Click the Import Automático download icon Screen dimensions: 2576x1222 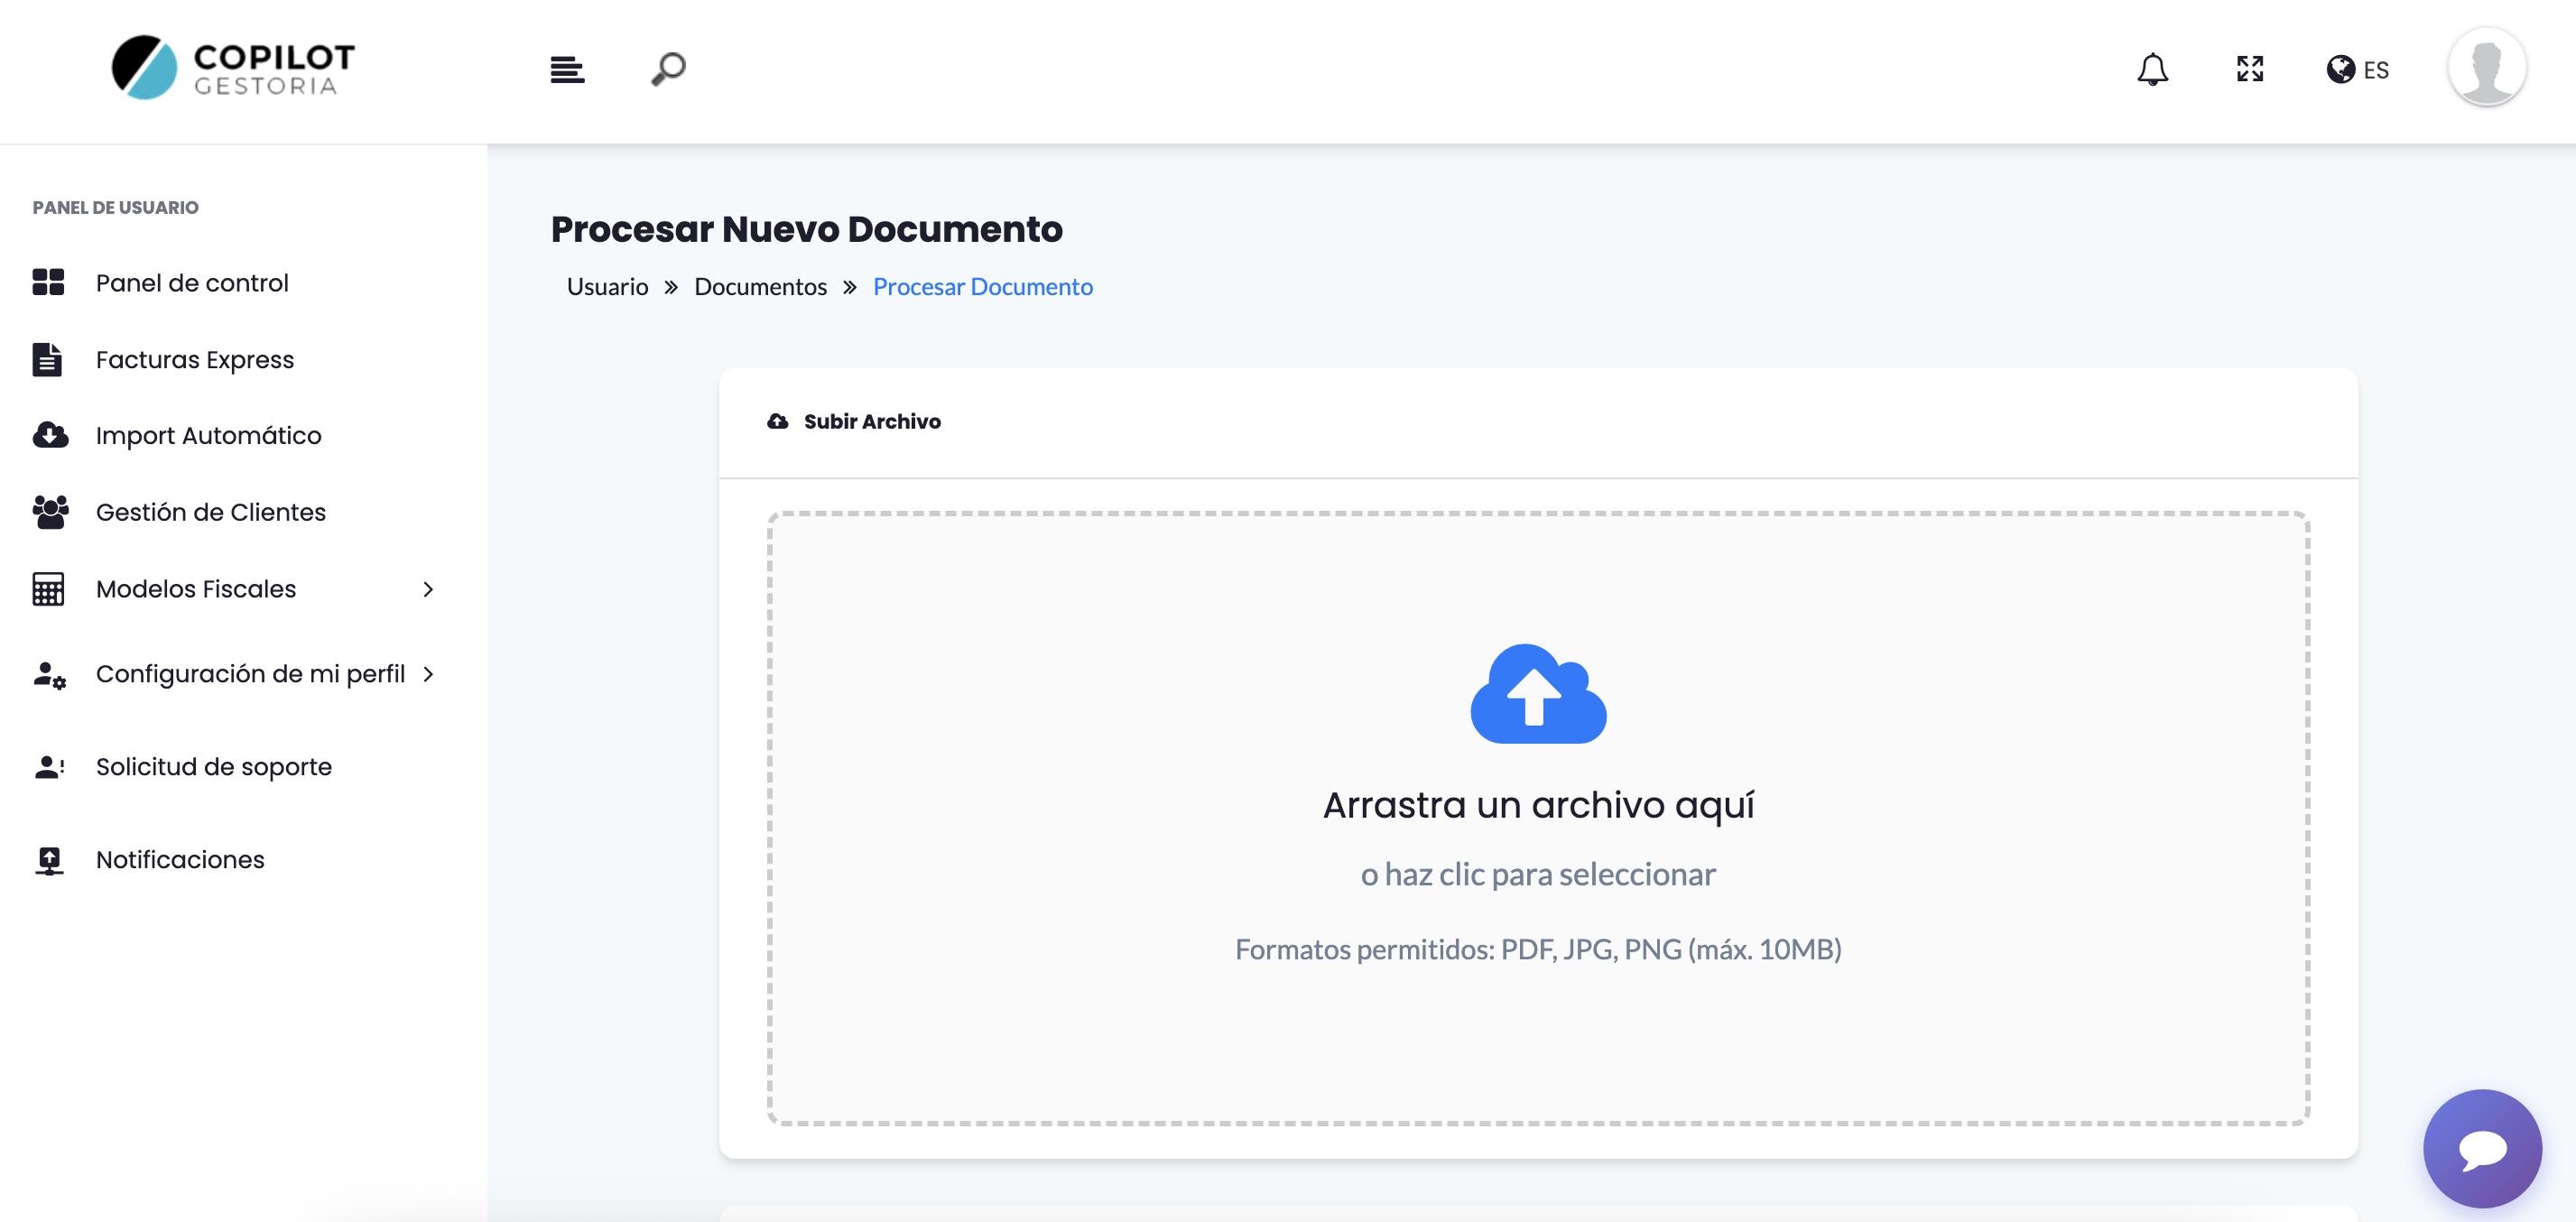48,435
